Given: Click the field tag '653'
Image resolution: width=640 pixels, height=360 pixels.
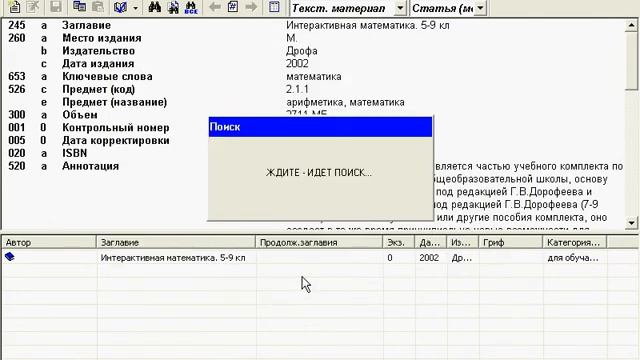Looking at the screenshot, I should (17, 77).
